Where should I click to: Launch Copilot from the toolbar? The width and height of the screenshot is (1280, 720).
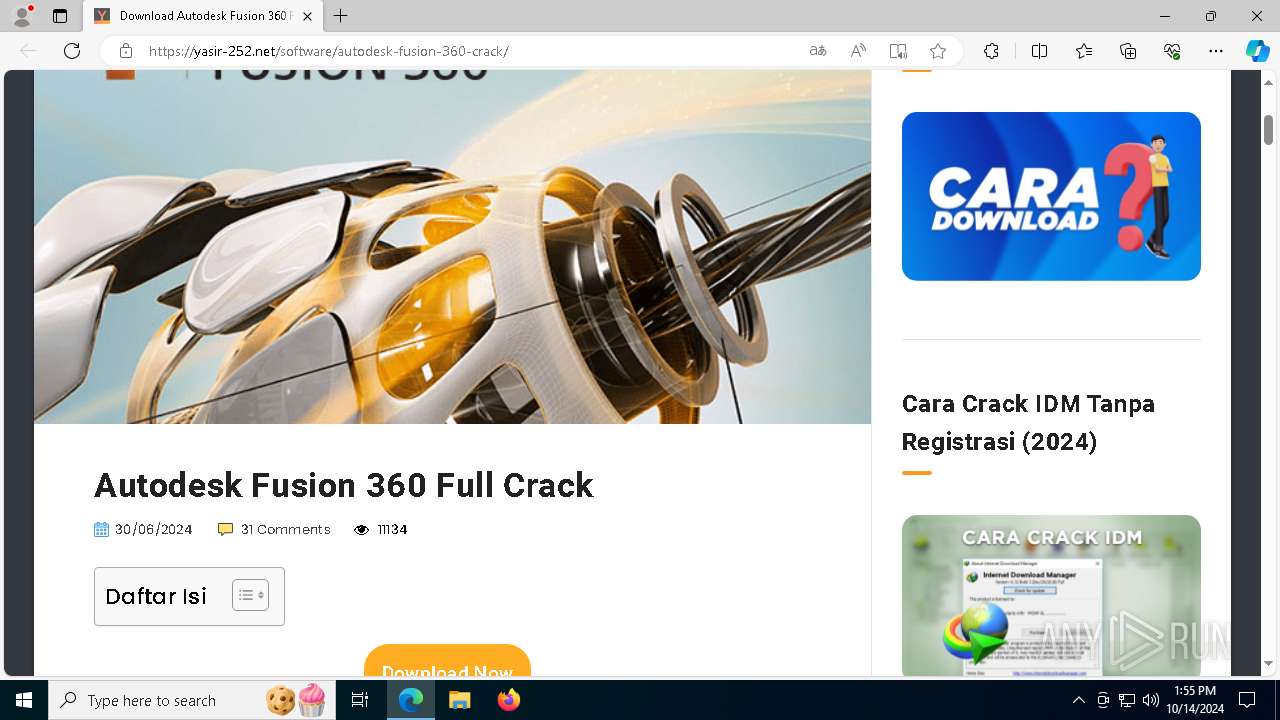click(x=1257, y=51)
